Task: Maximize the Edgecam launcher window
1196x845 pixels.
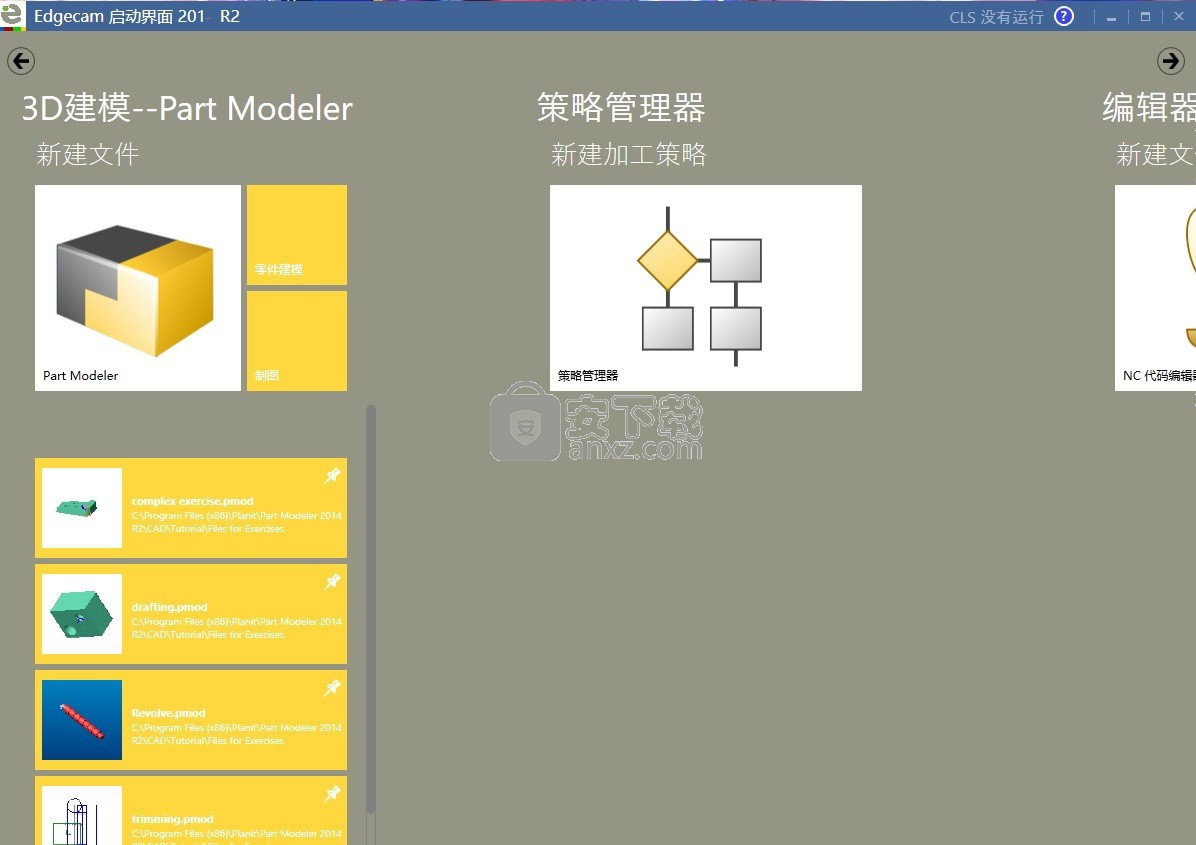Action: 1145,17
